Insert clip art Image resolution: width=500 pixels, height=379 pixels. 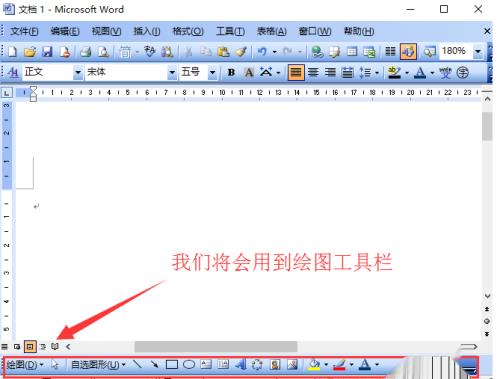(x=275, y=364)
